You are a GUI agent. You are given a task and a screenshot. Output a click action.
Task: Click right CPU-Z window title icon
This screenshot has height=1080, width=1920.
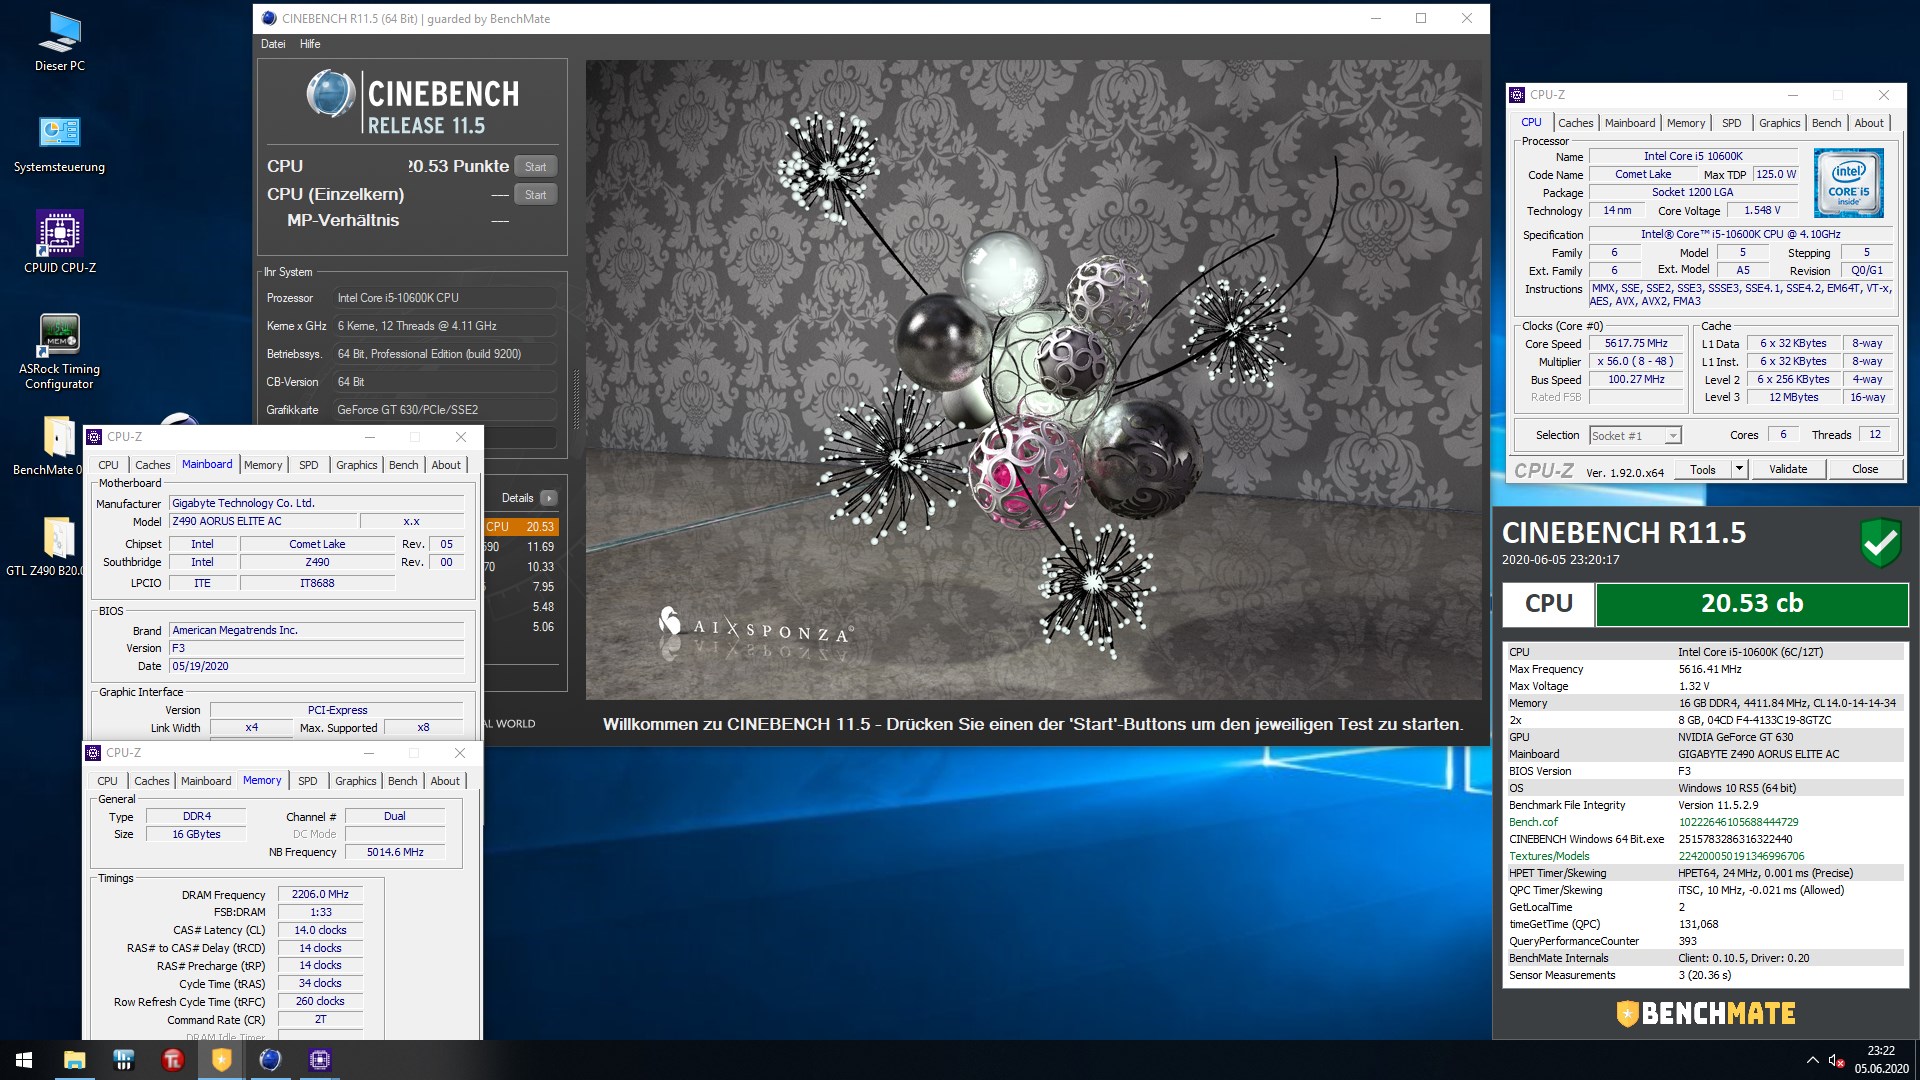click(x=1517, y=95)
